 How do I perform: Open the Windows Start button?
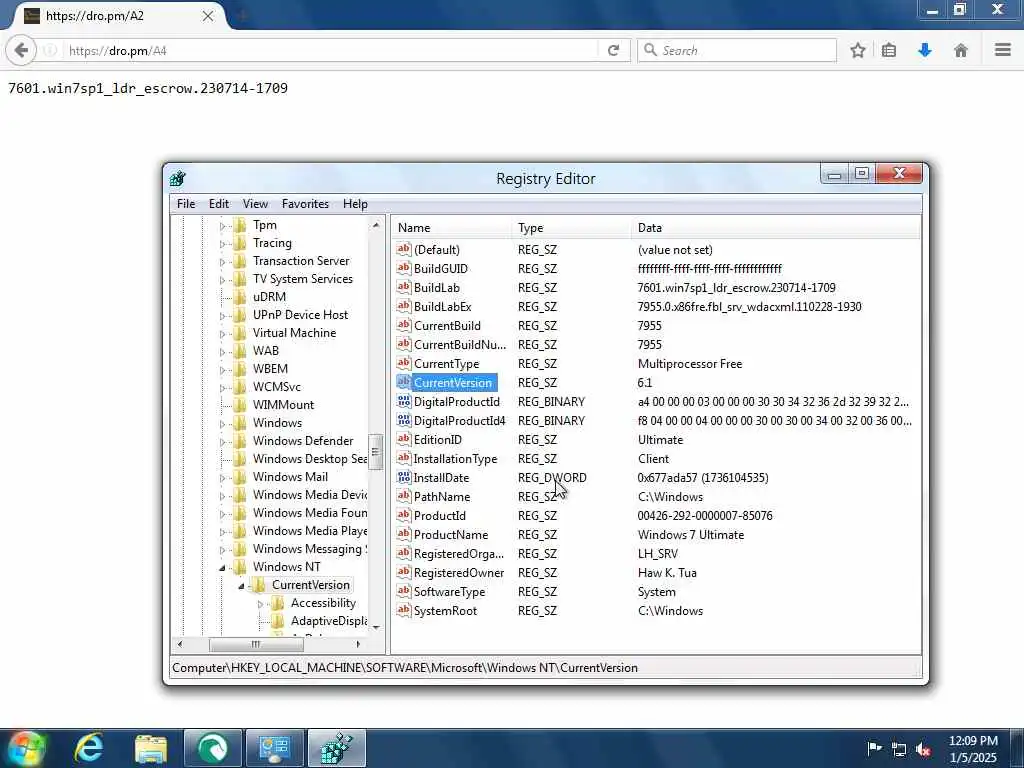pos(25,748)
